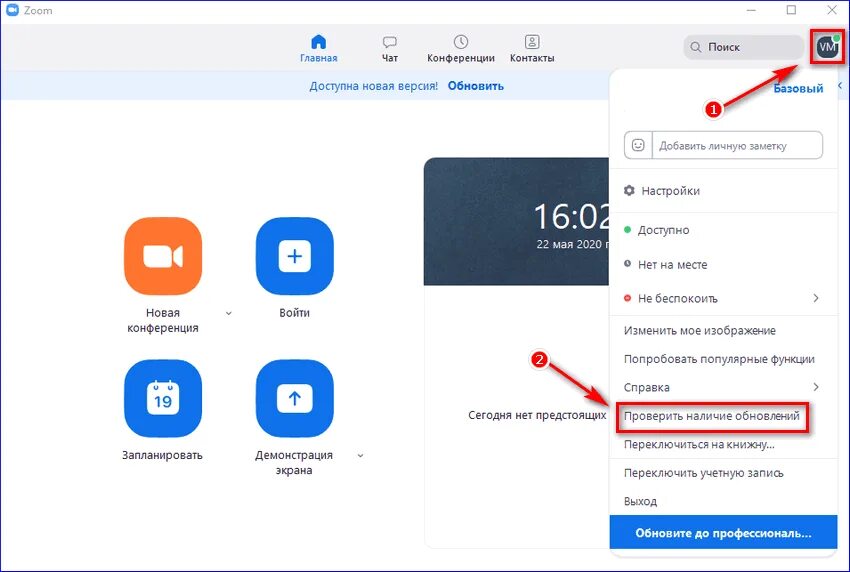Click the Сегодня нет предстоящих text
The width and height of the screenshot is (850, 572).
[537, 415]
